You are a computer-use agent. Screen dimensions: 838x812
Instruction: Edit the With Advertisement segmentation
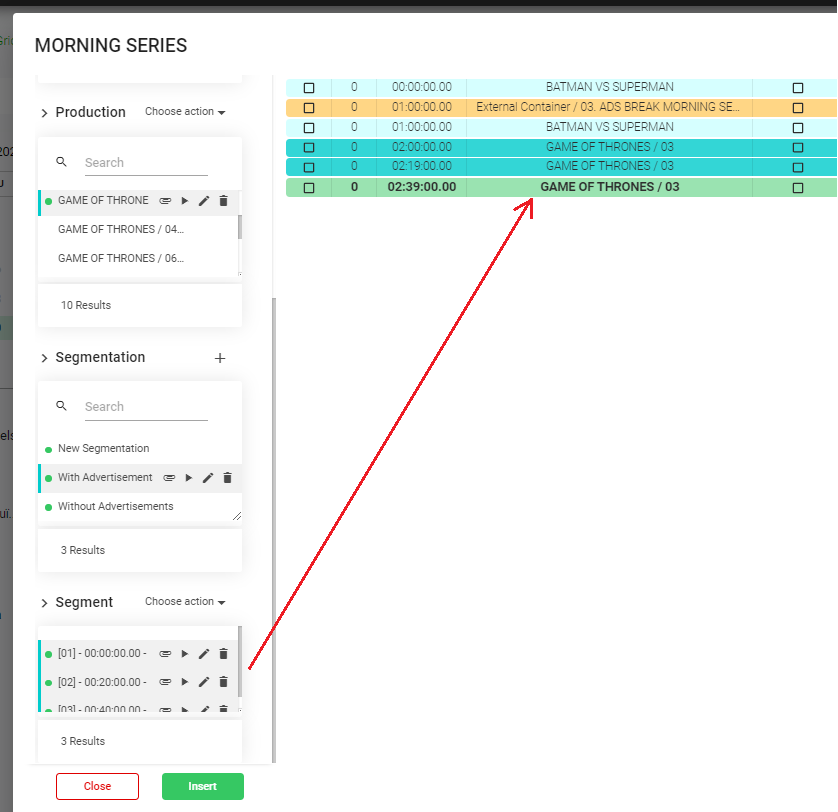click(x=207, y=478)
